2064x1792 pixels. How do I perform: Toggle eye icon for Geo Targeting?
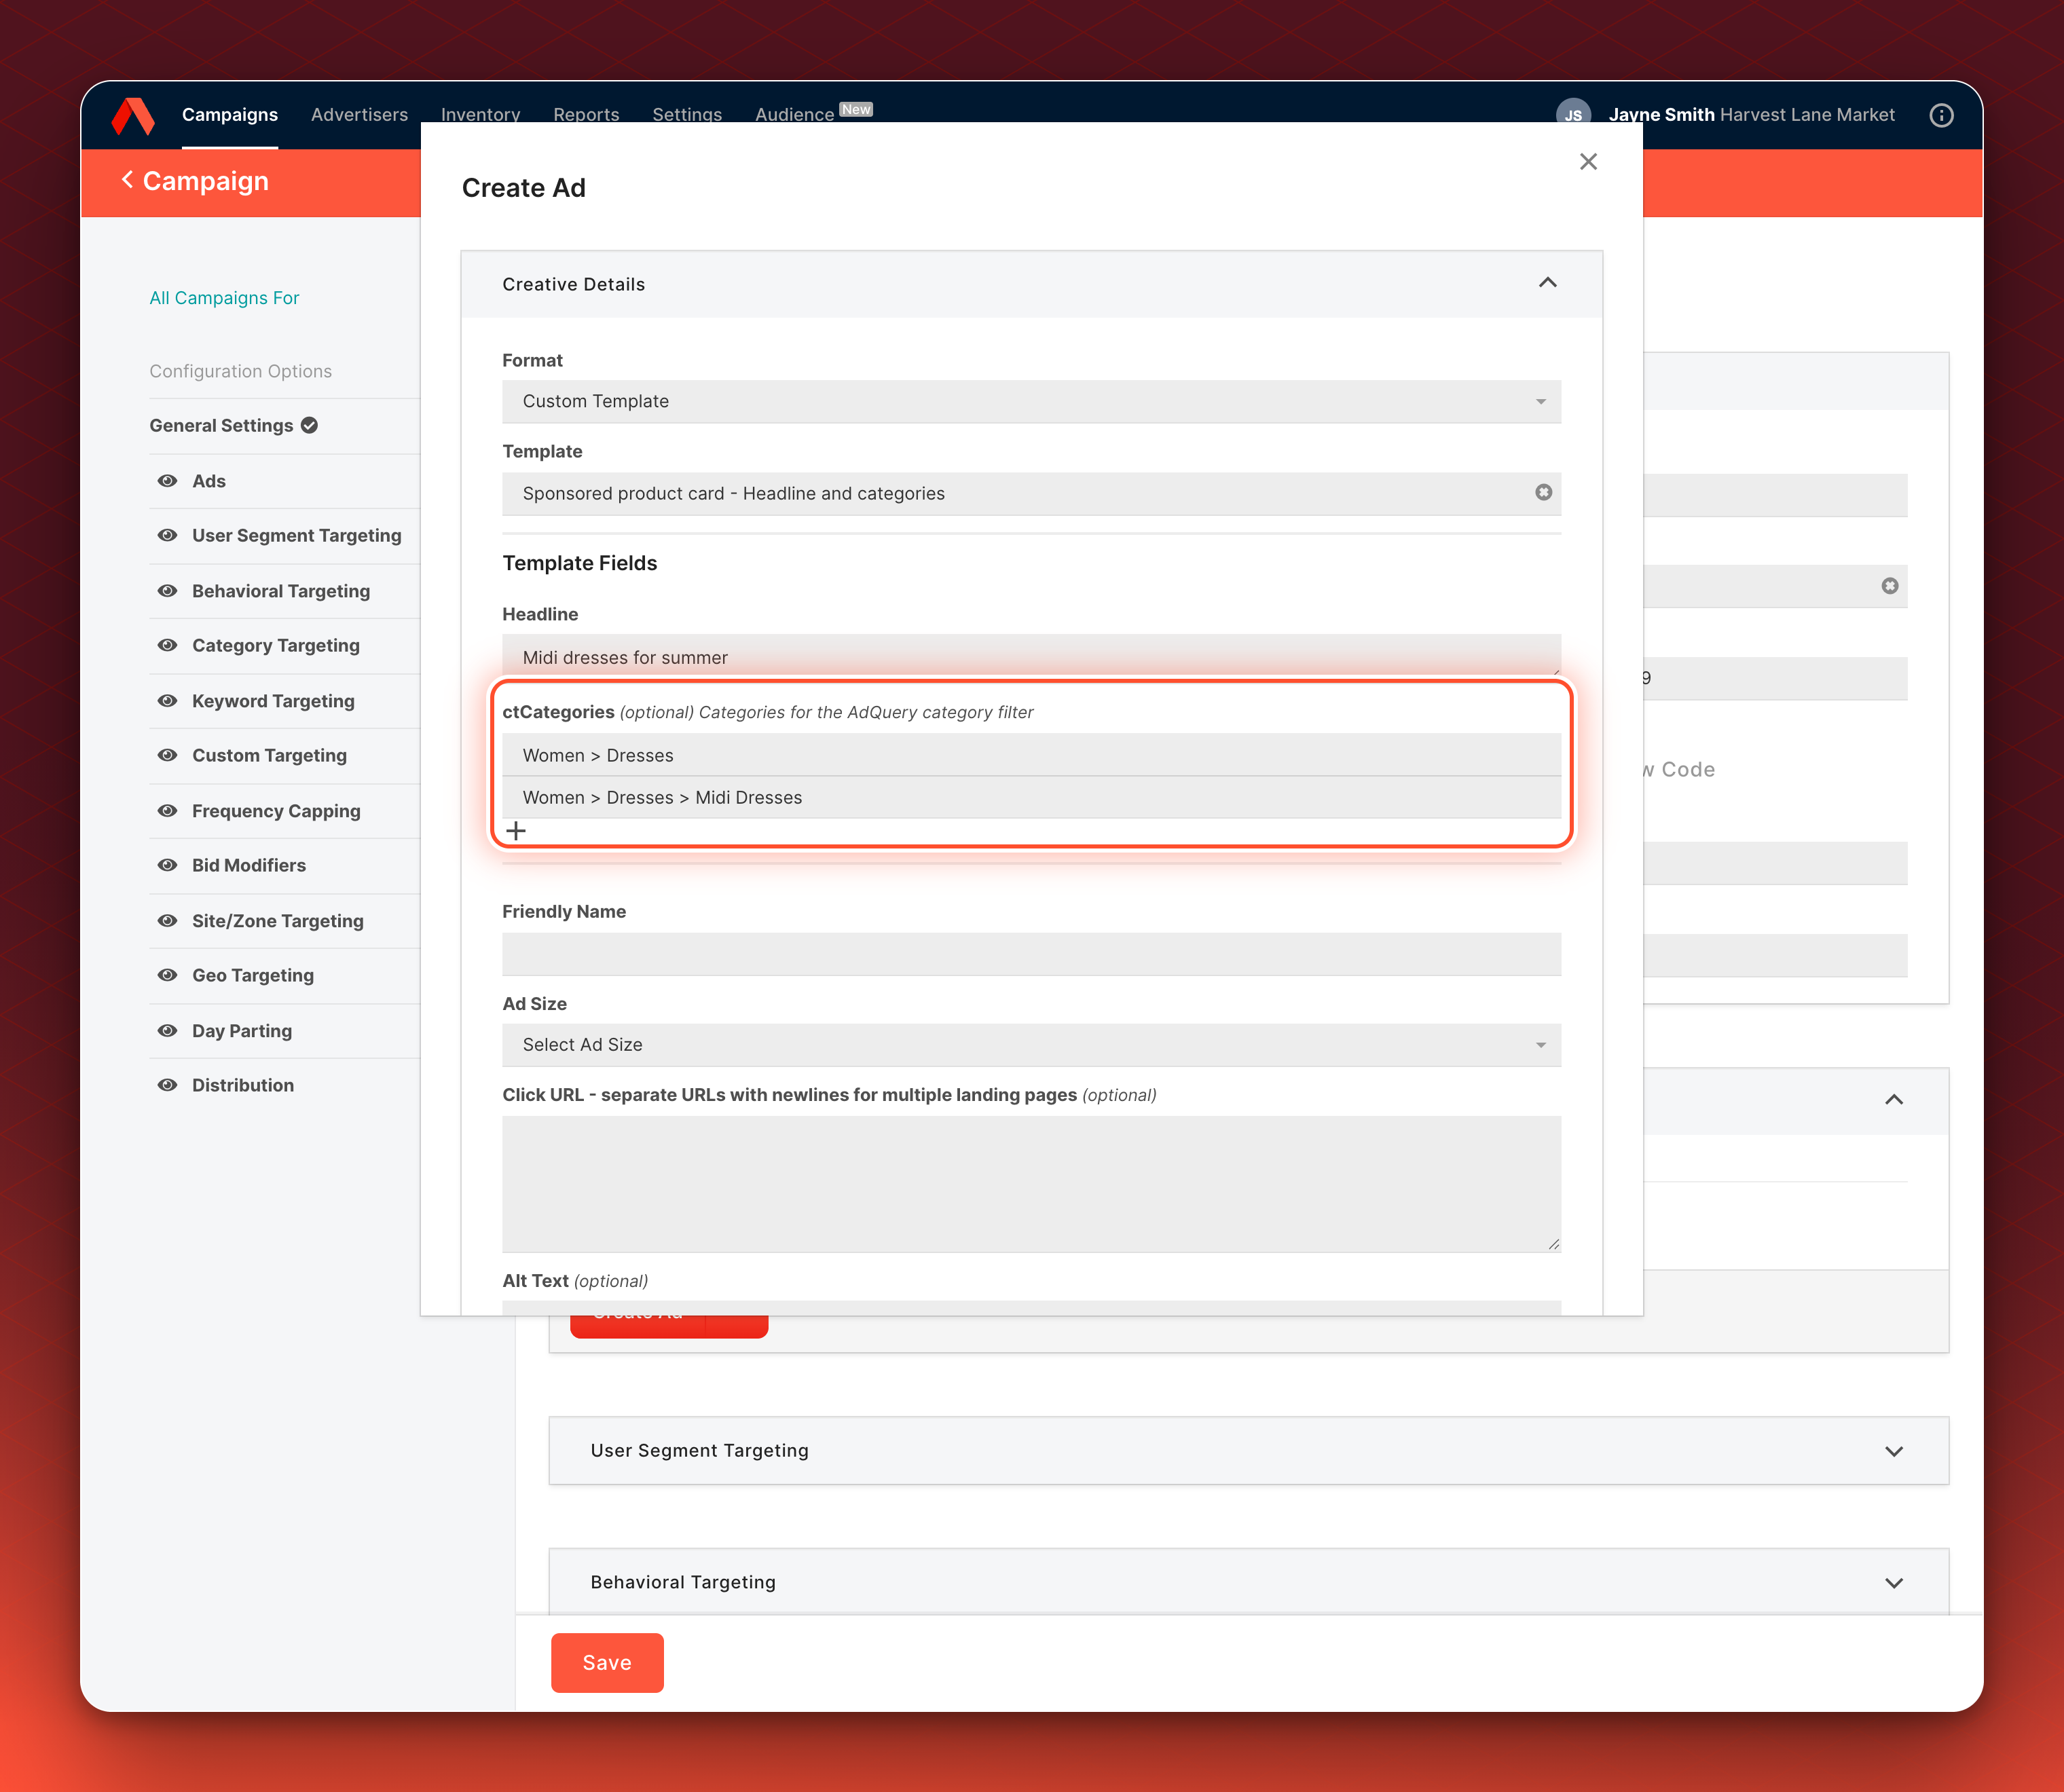pos(168,975)
